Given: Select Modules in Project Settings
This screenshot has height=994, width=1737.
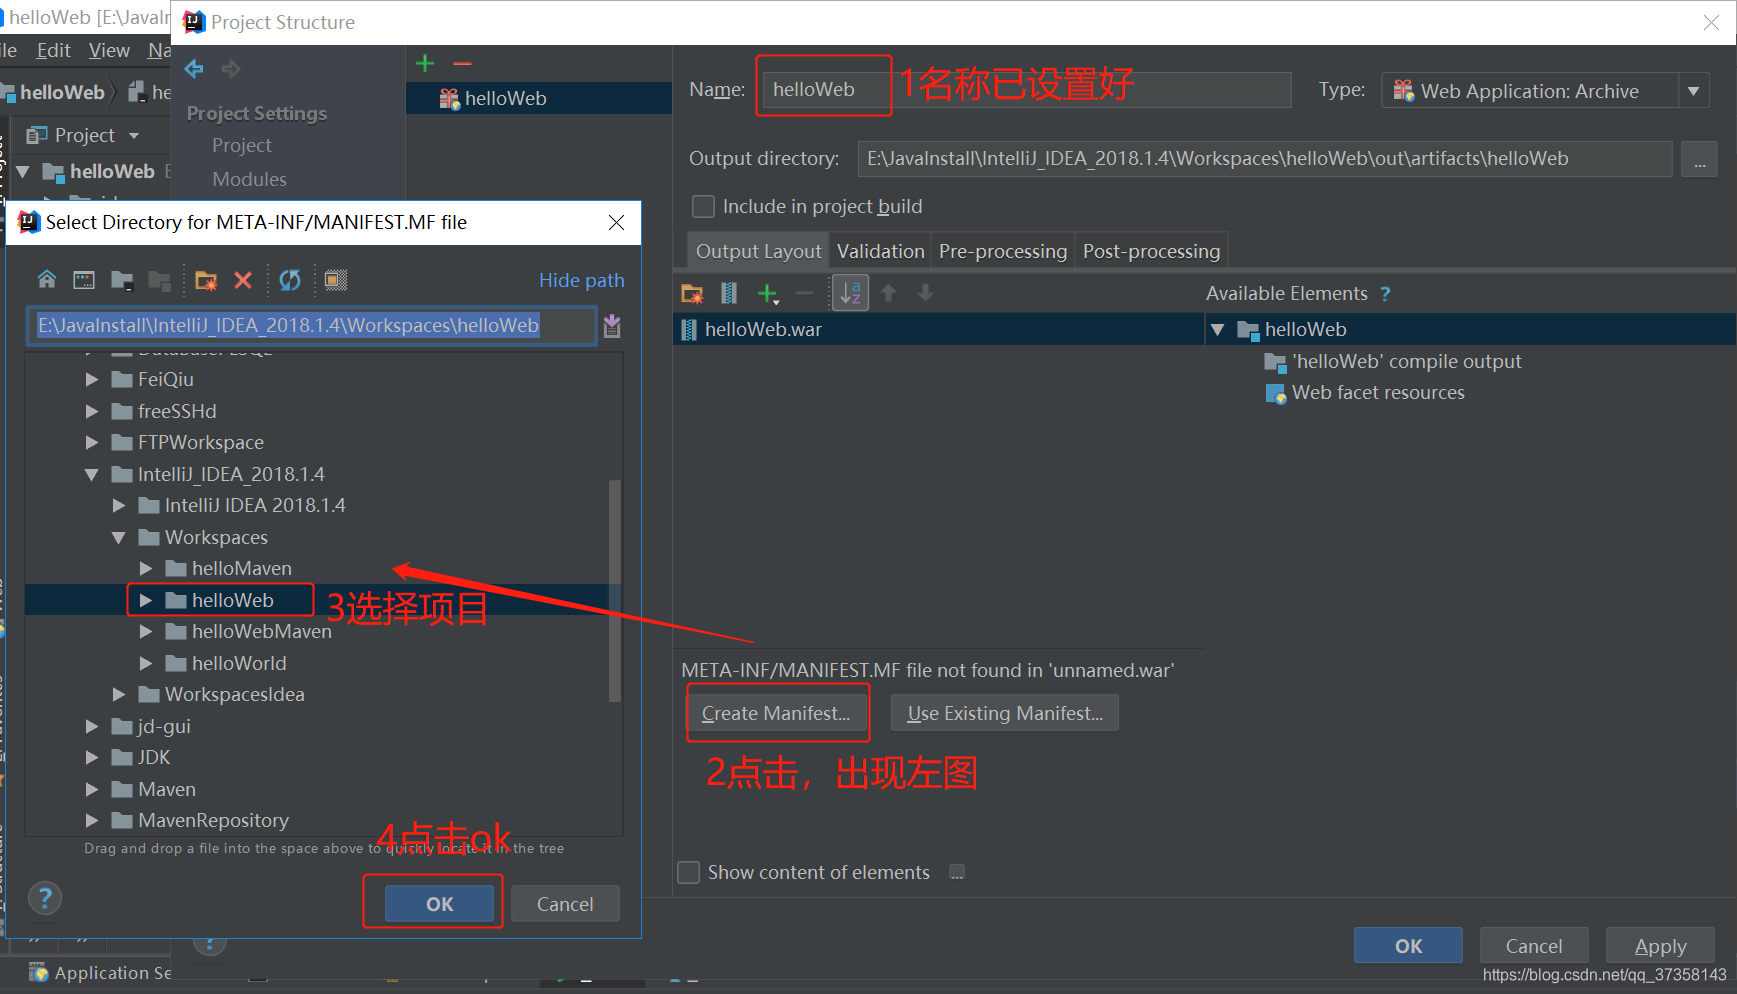Looking at the screenshot, I should pyautogui.click(x=249, y=179).
